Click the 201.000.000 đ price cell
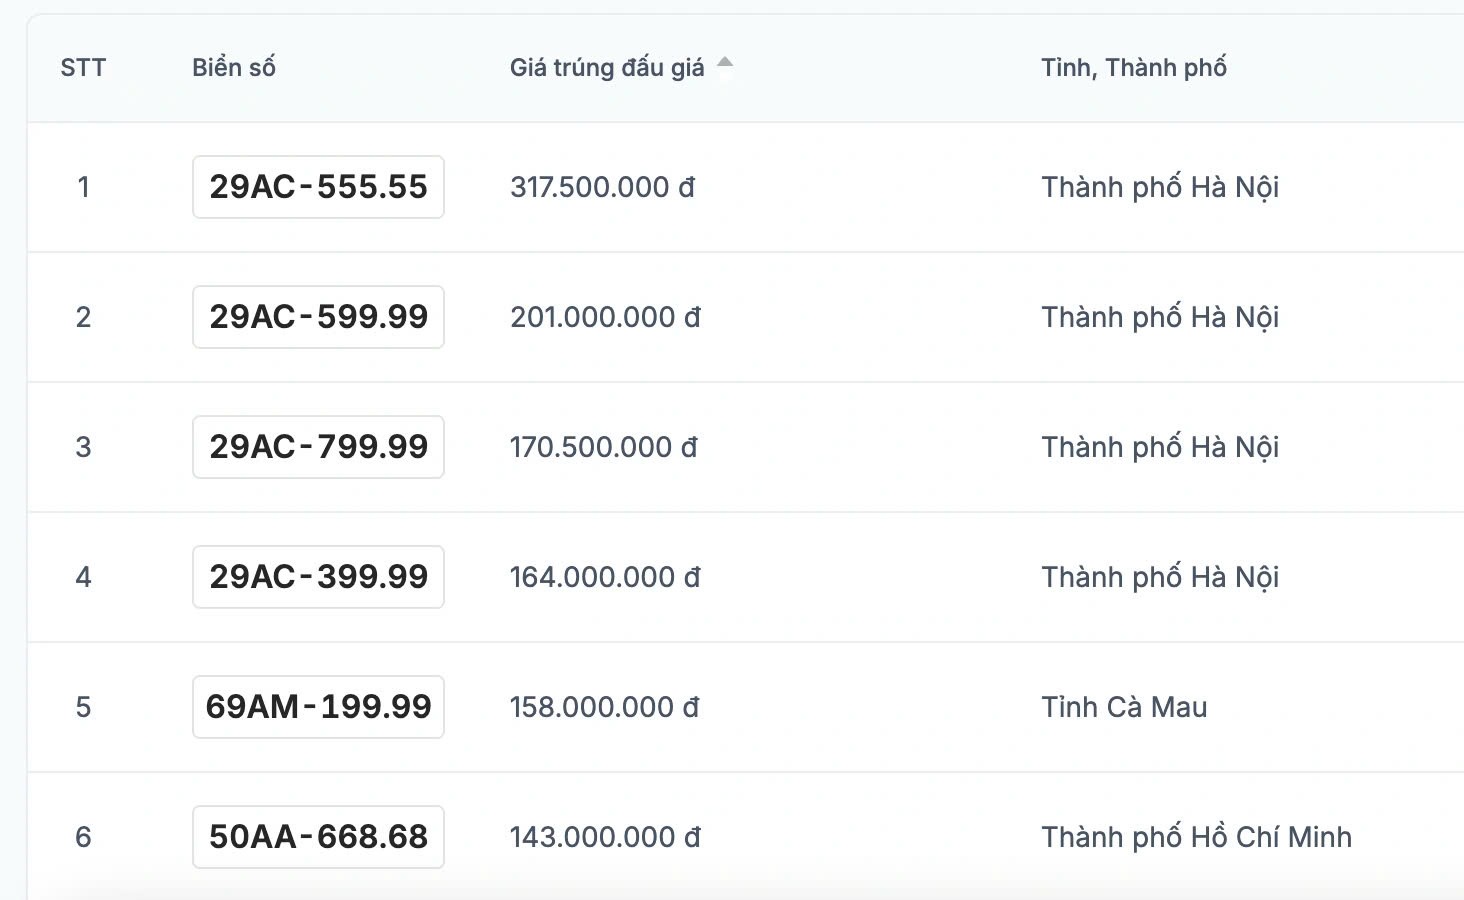The height and width of the screenshot is (900, 1464). coord(605,317)
